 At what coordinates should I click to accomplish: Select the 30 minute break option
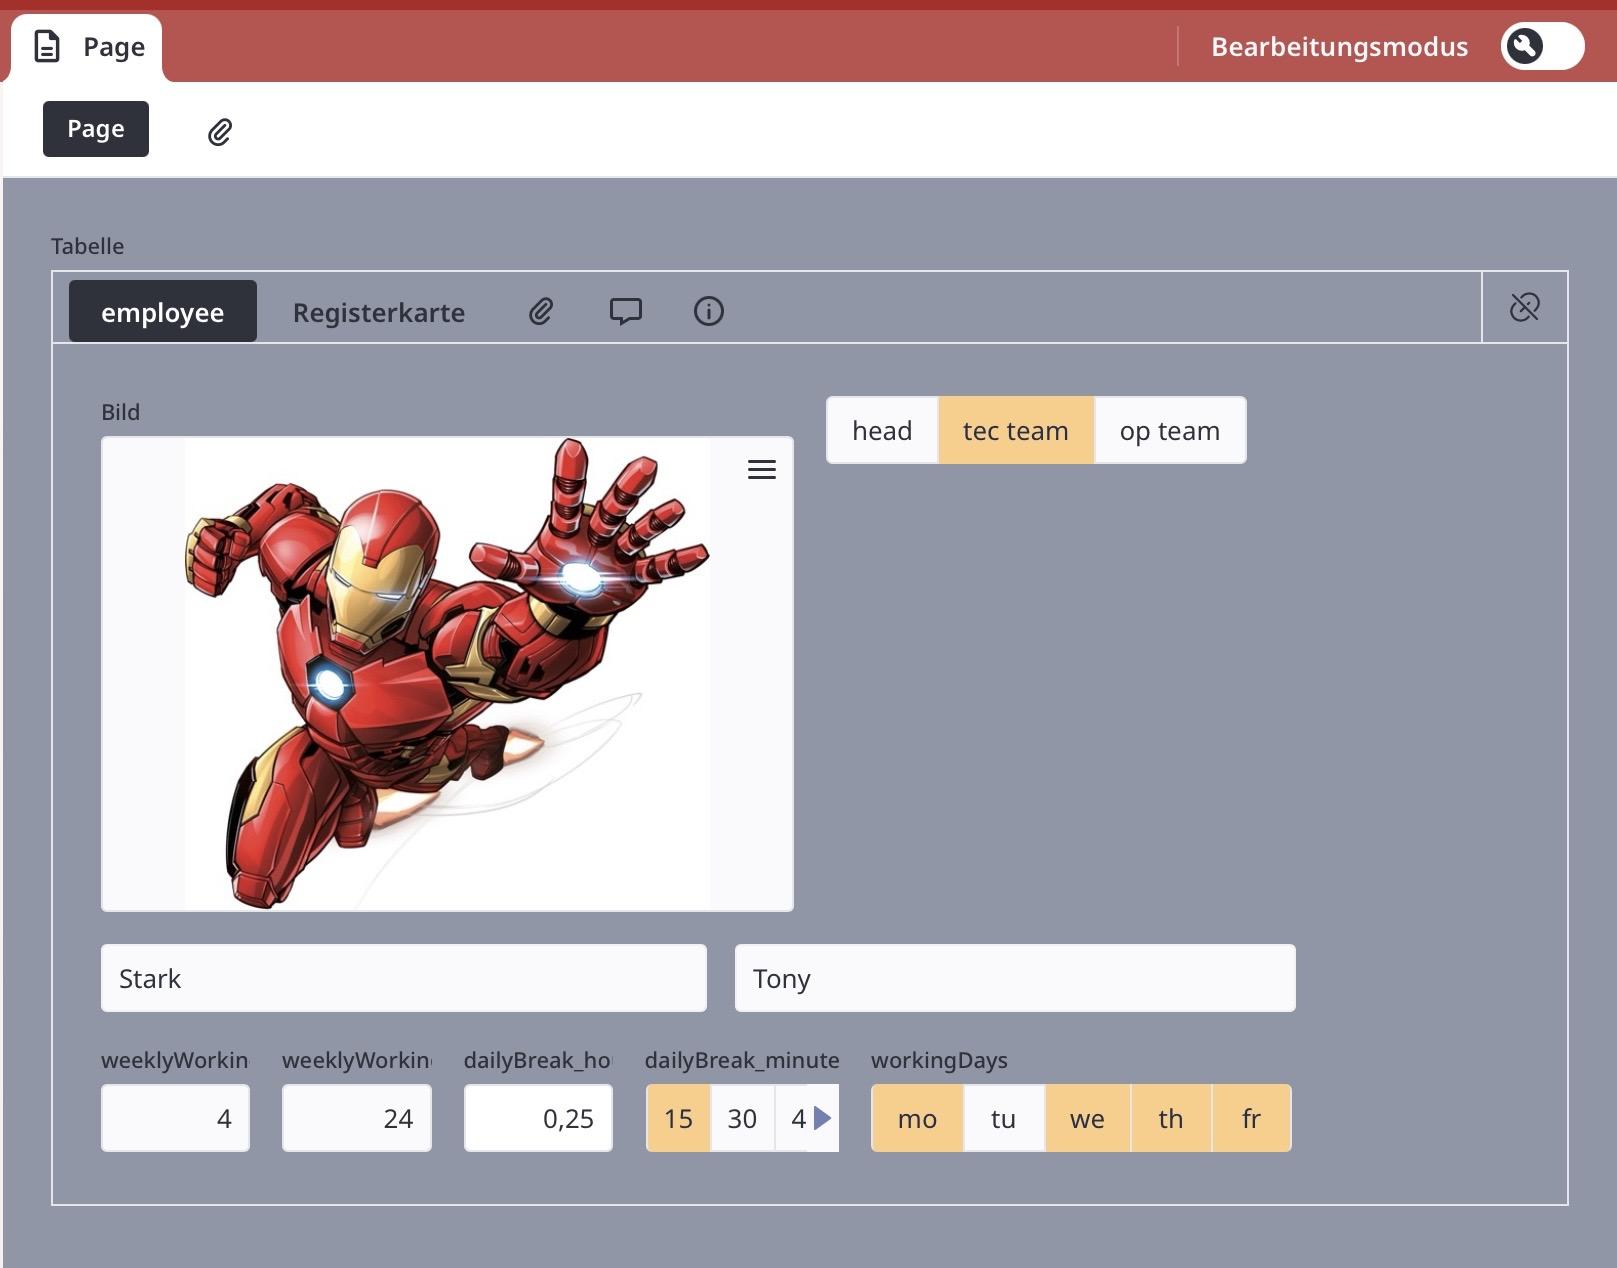[x=742, y=1118]
